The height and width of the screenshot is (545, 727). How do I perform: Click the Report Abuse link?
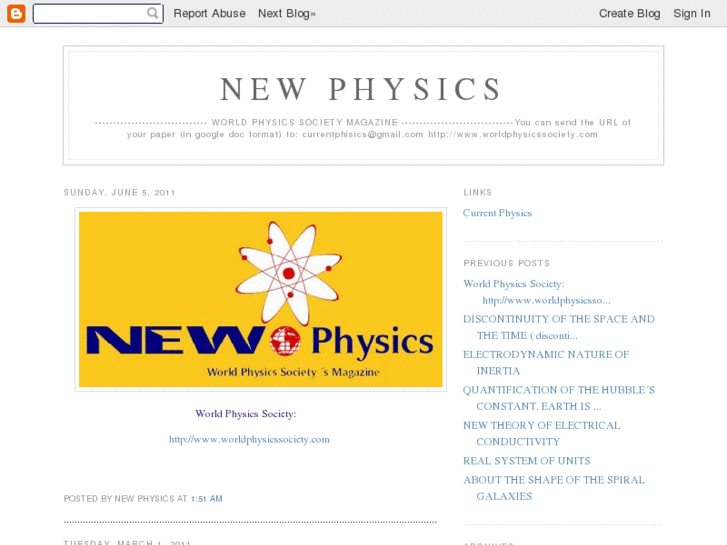pyautogui.click(x=209, y=13)
